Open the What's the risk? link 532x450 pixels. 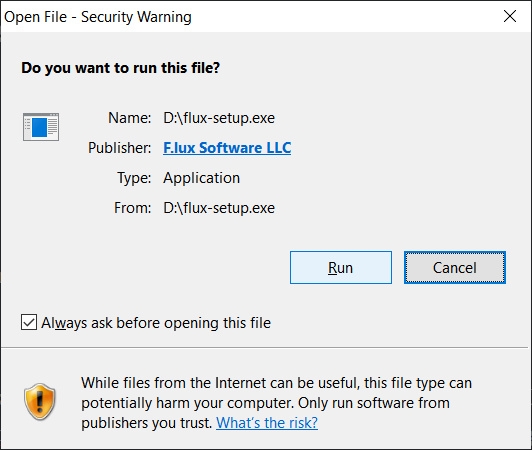[x=267, y=423]
